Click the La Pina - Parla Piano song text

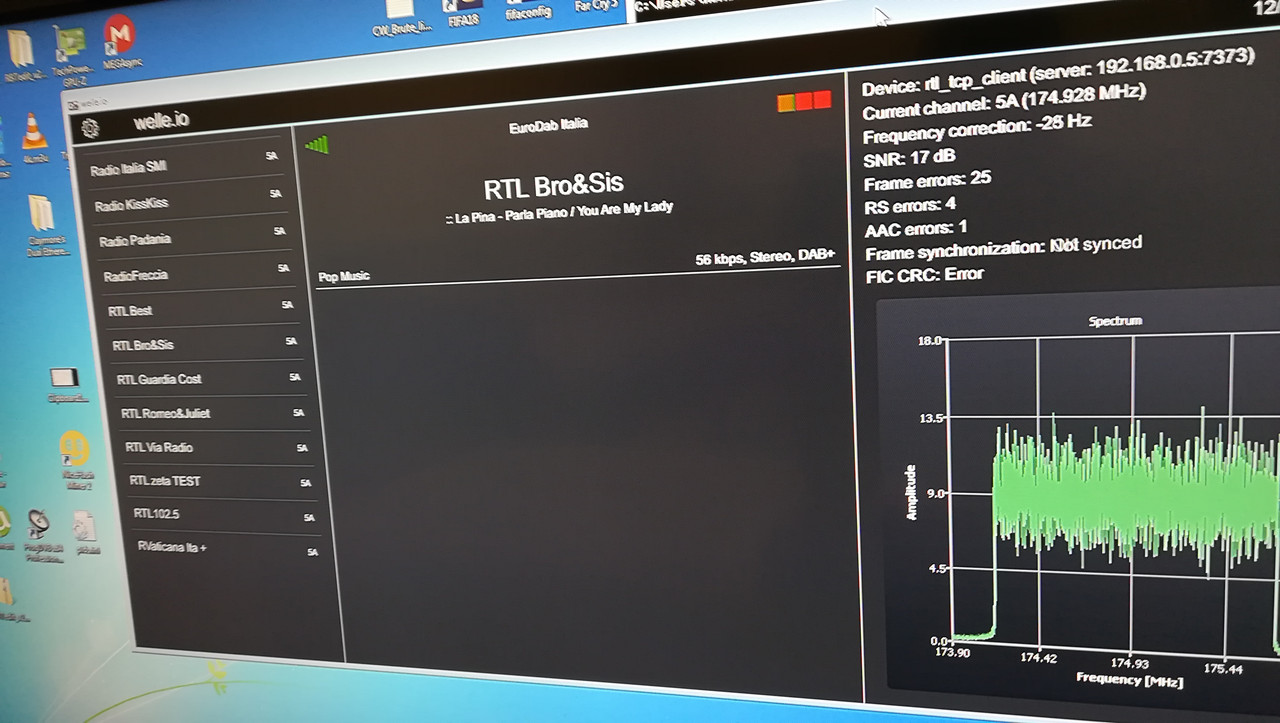[560, 213]
